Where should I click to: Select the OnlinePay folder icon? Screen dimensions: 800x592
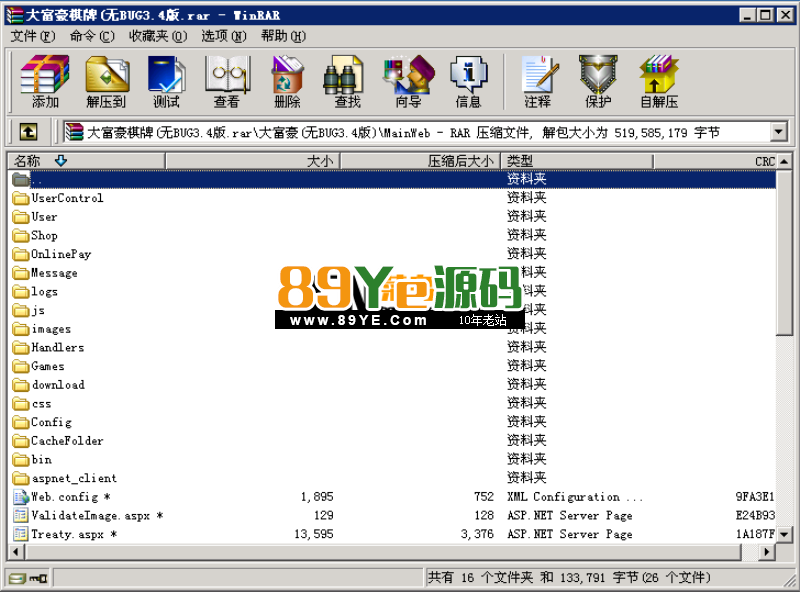click(x=21, y=254)
